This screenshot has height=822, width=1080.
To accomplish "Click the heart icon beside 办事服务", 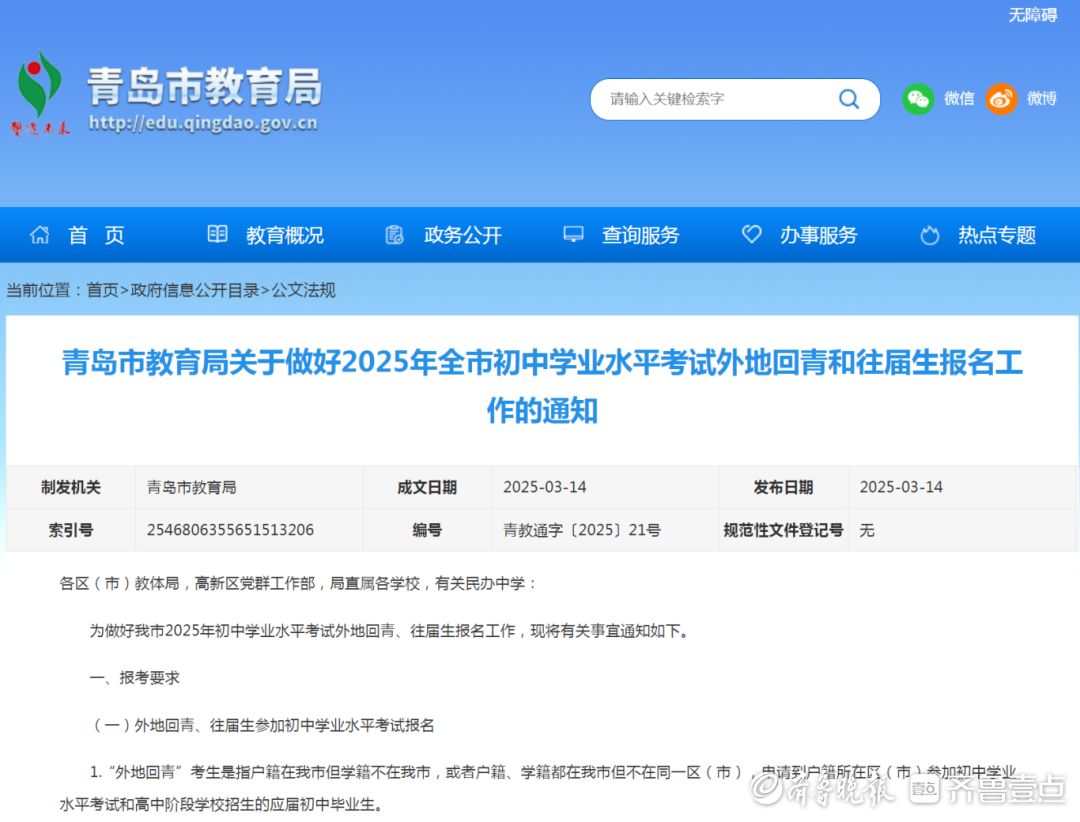I will 751,234.
